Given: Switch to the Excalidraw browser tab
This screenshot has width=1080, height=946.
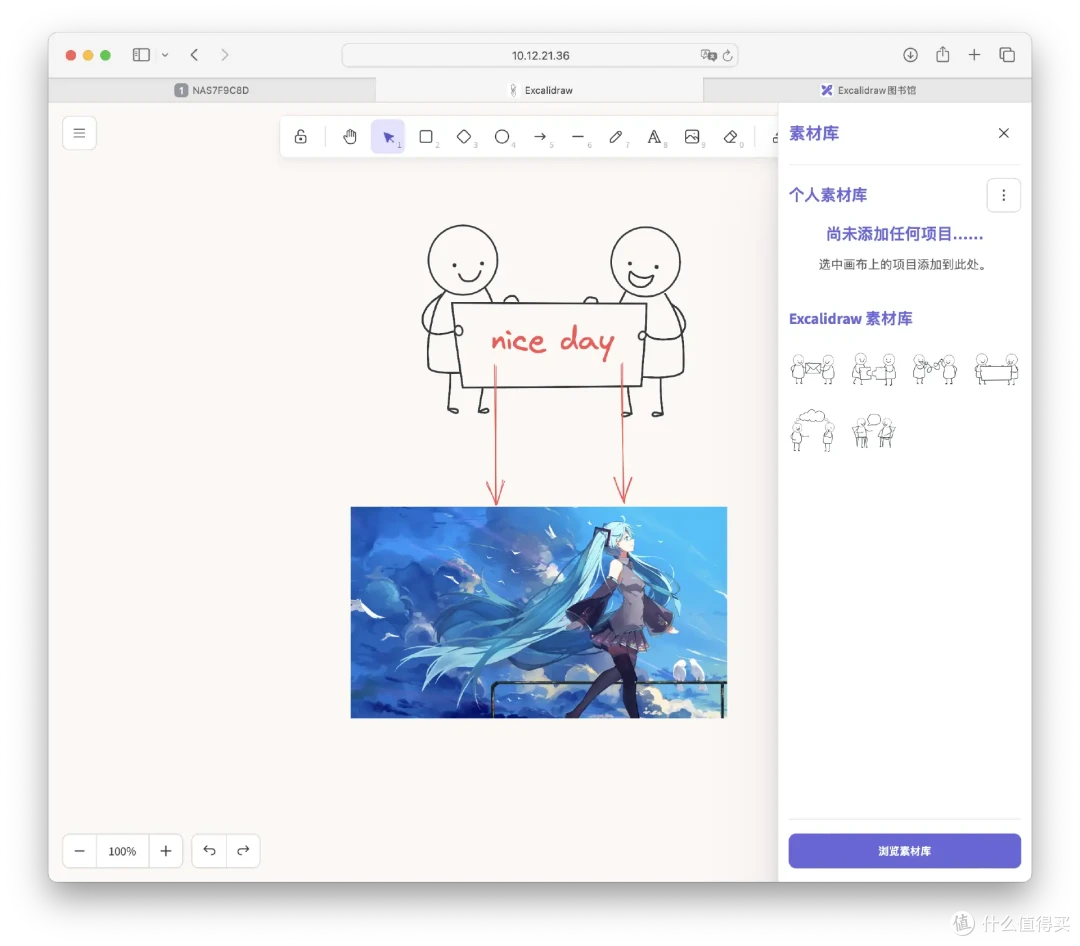Looking at the screenshot, I should (x=540, y=90).
